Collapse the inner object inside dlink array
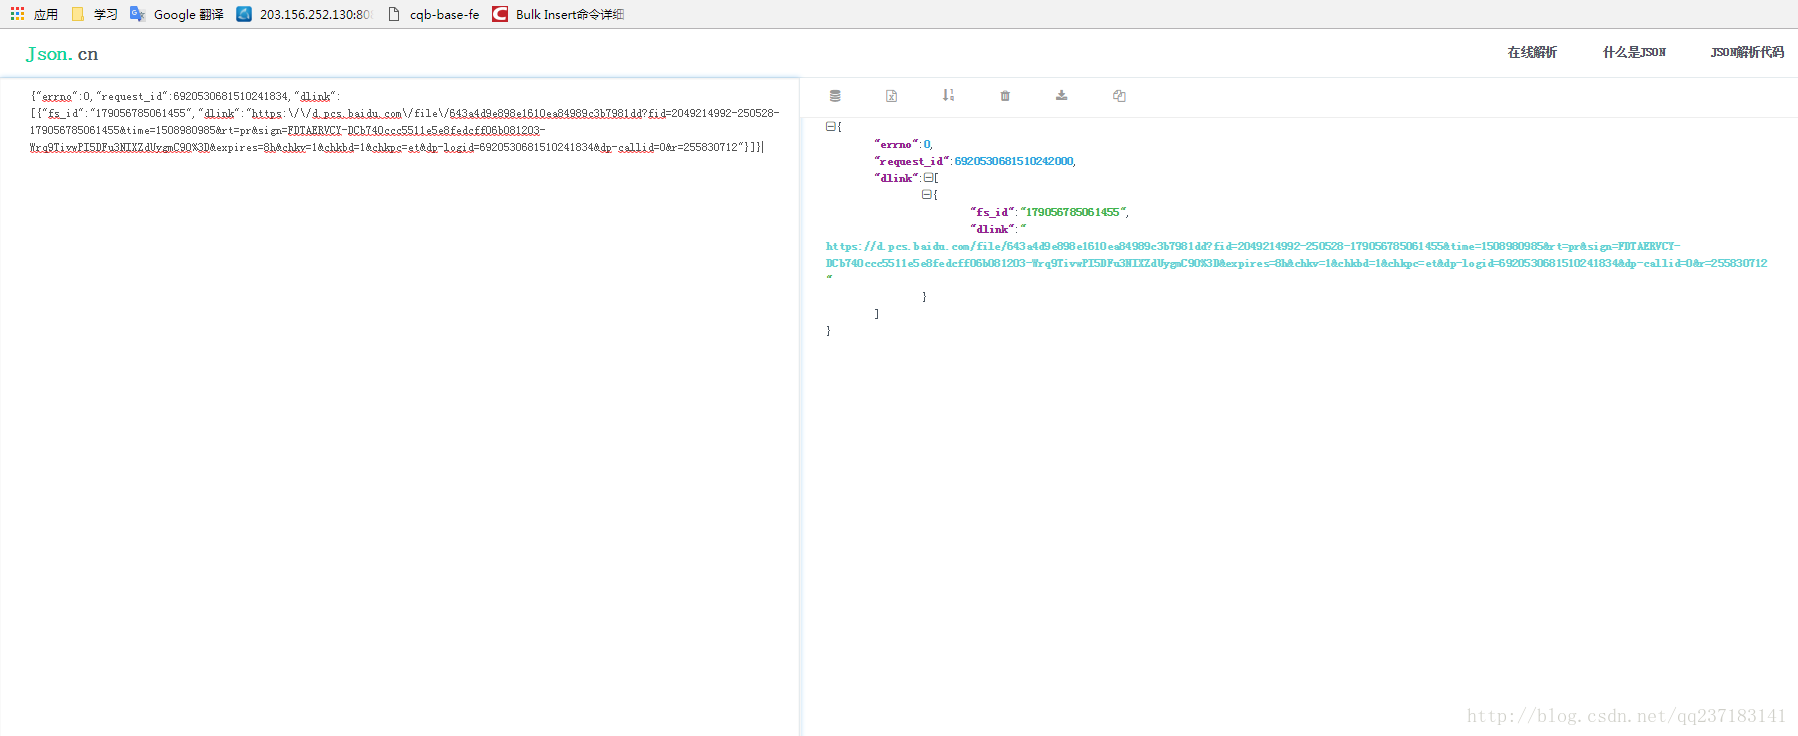This screenshot has height=736, width=1798. pyautogui.click(x=926, y=195)
